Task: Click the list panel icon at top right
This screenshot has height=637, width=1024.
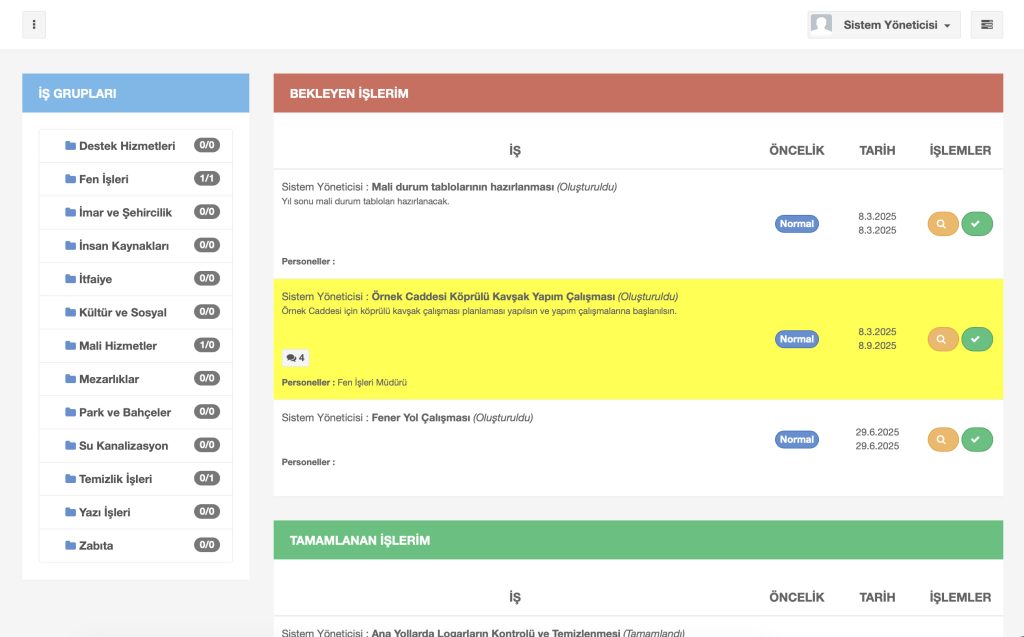Action: (x=987, y=24)
